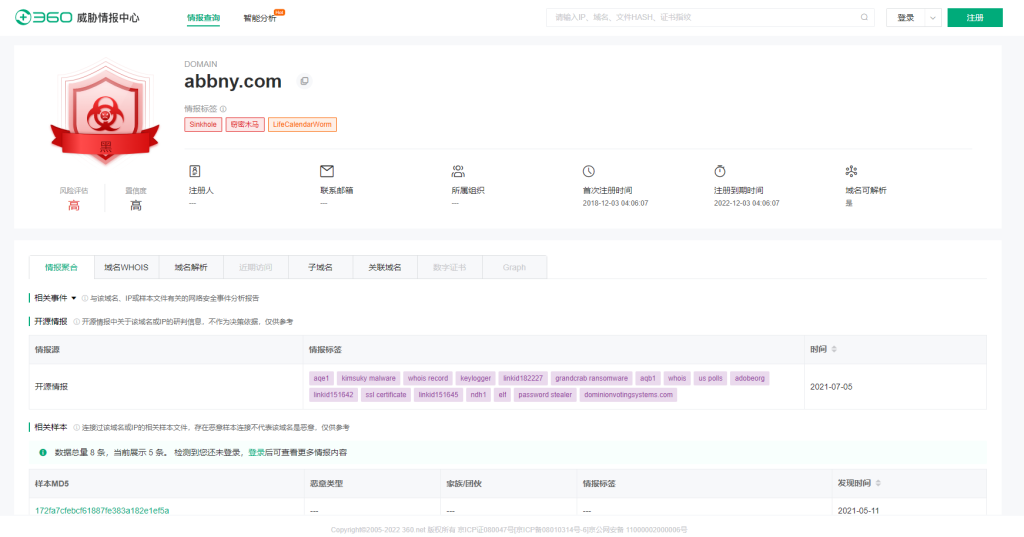1024x537 pixels.
Task: Click first registration time 2018-12-03 04:06:07
Action: (x=615, y=203)
